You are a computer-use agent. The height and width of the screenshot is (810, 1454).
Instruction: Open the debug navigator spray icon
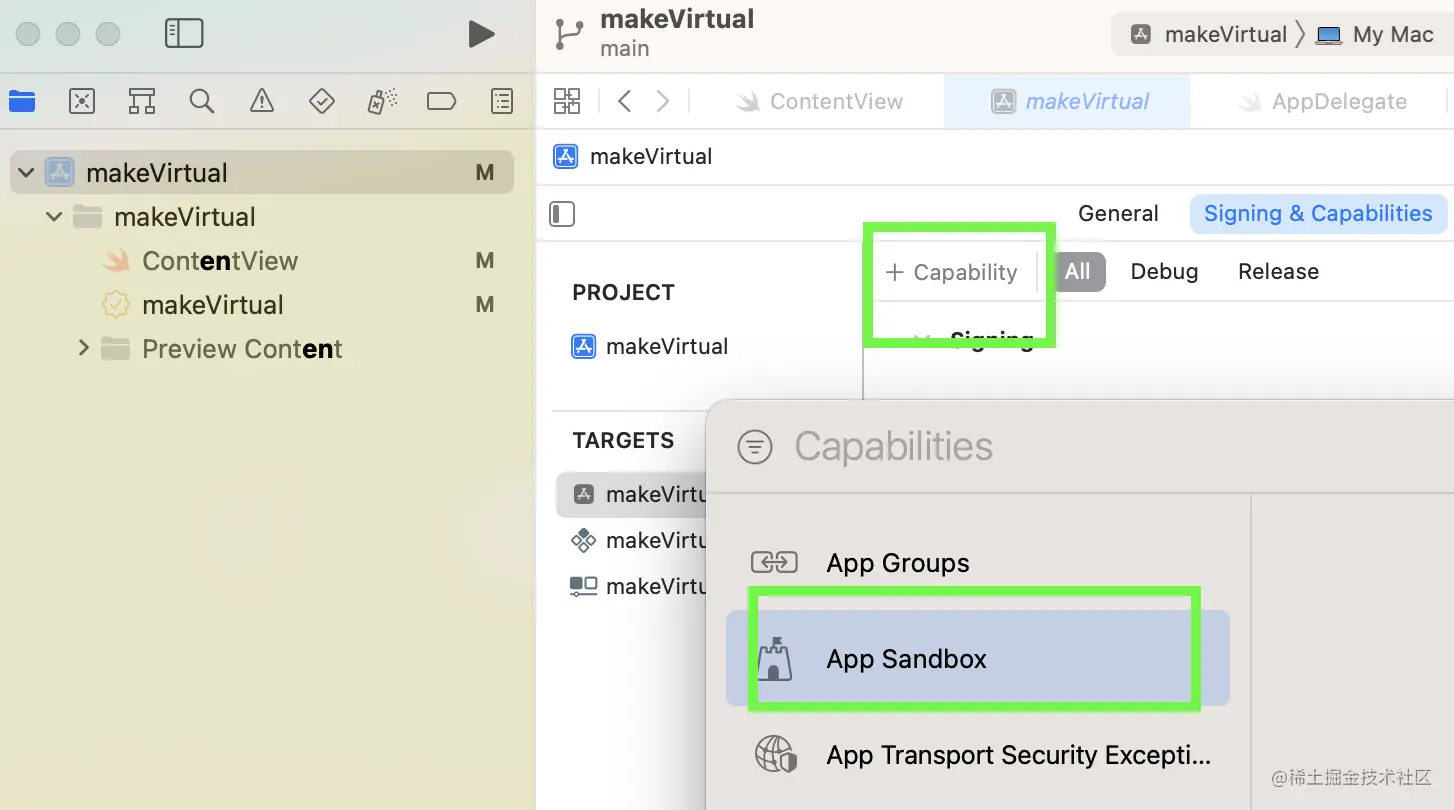pyautogui.click(x=382, y=101)
